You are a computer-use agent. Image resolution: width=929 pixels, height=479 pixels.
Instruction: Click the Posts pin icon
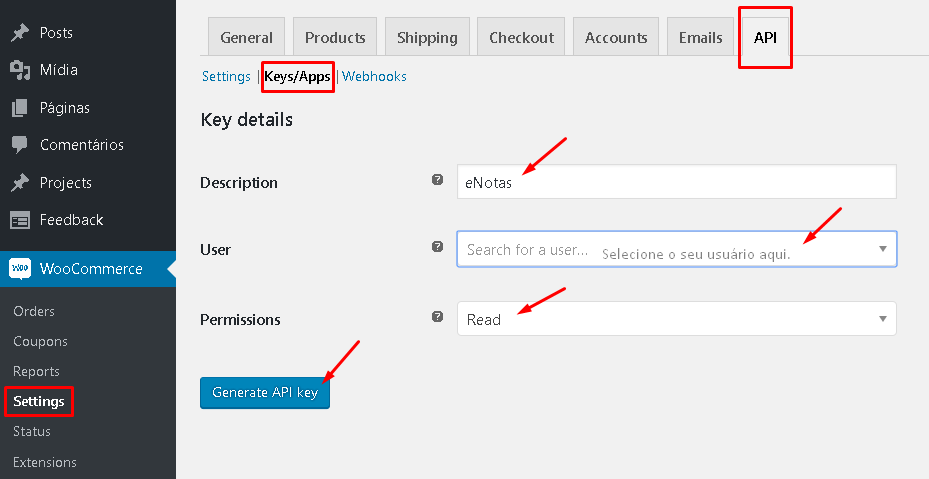point(20,33)
